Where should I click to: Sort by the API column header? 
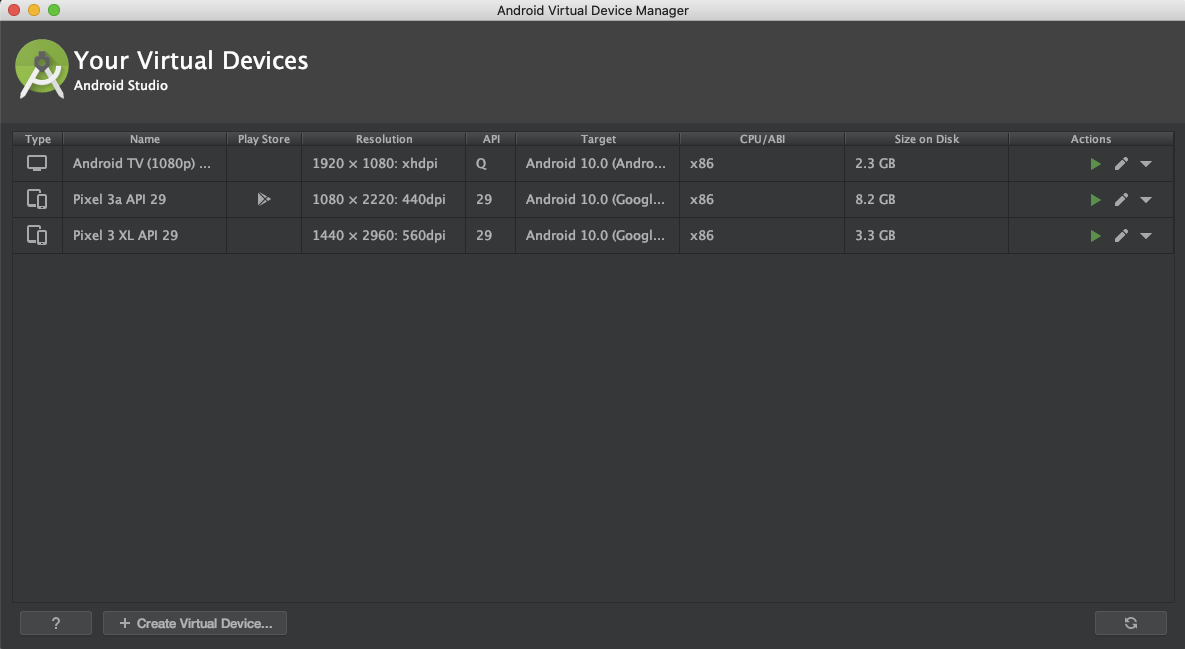[x=491, y=139]
